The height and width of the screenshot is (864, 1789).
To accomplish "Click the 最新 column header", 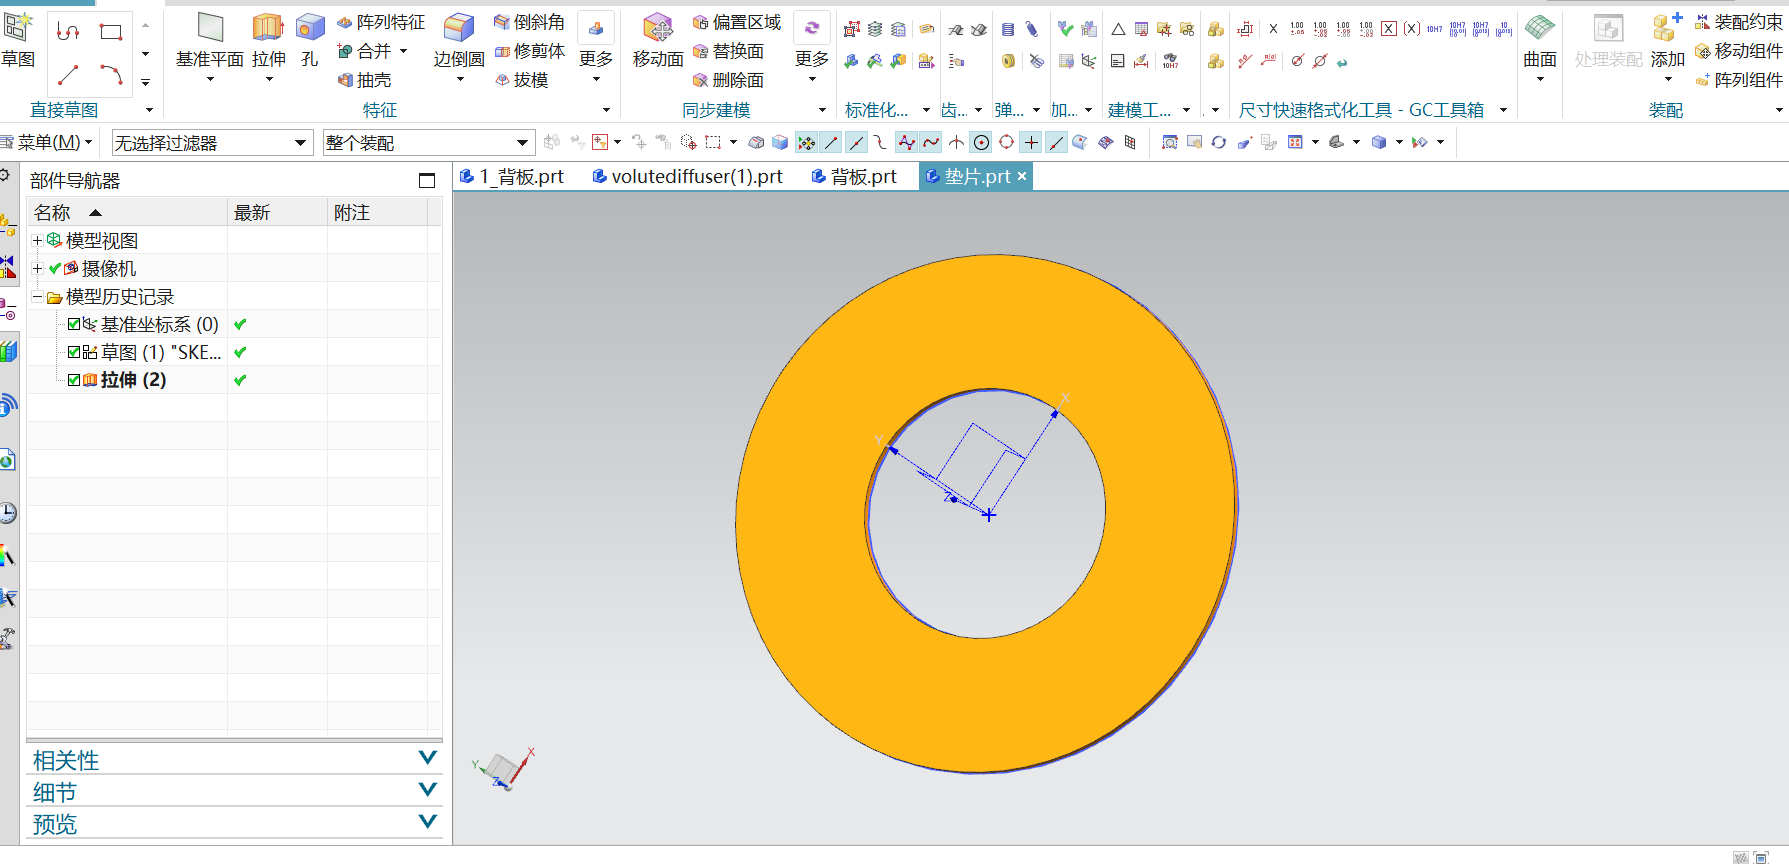I will (x=278, y=212).
